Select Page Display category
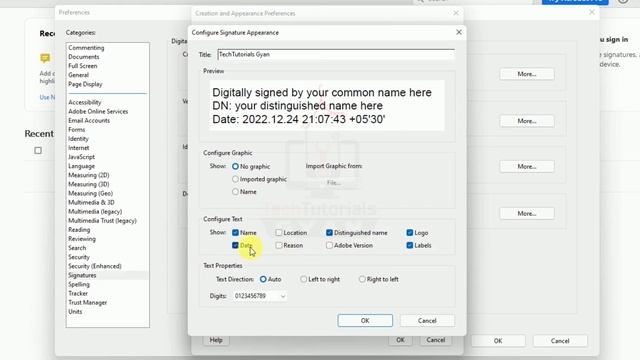 click(x=85, y=84)
